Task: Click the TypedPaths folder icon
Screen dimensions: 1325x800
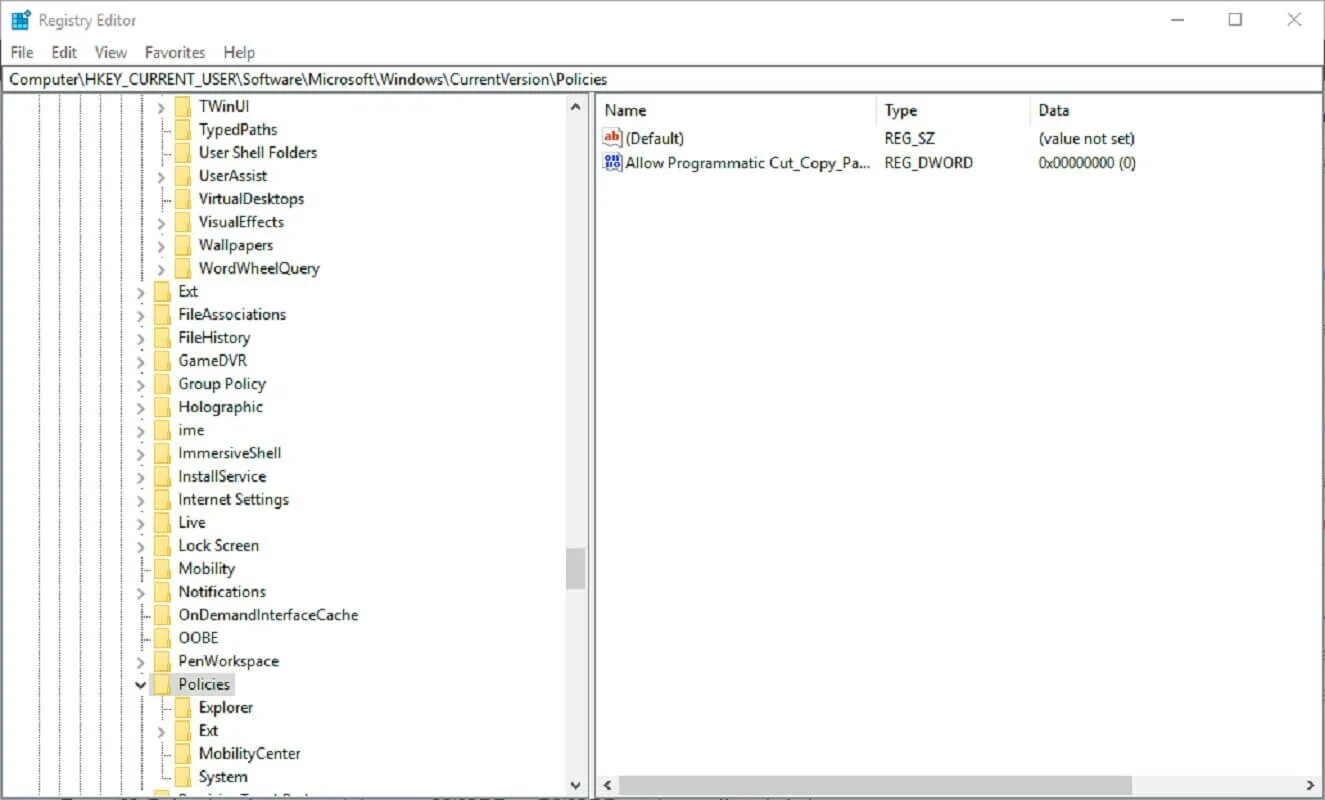Action: tap(182, 129)
